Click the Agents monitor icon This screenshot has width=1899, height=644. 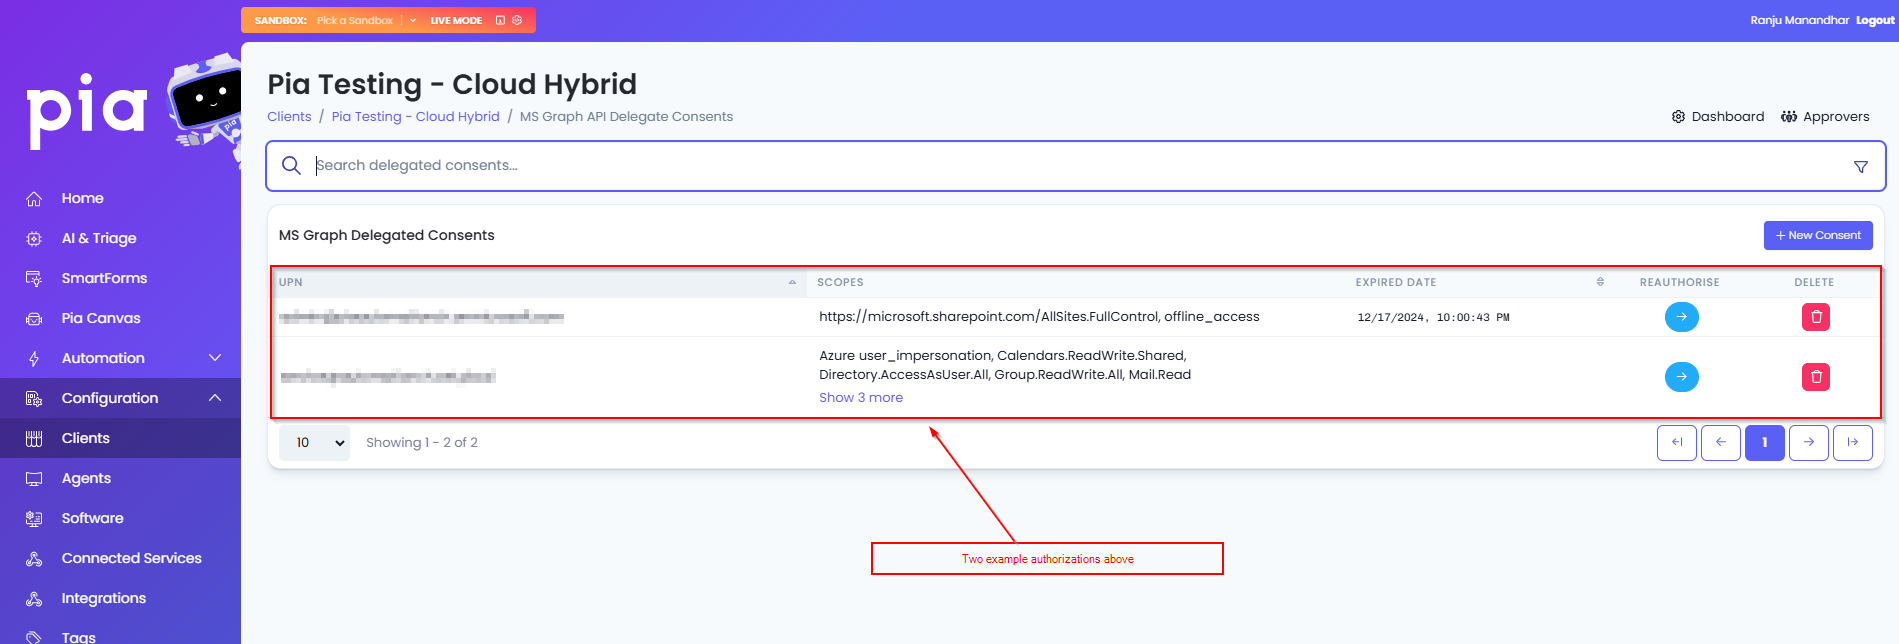click(x=34, y=479)
